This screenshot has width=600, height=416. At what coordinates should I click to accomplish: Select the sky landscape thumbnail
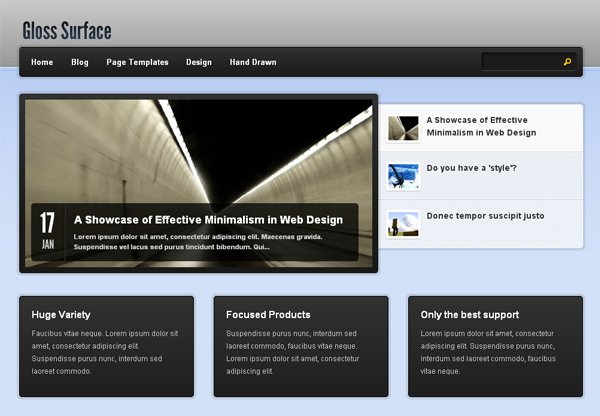(403, 224)
